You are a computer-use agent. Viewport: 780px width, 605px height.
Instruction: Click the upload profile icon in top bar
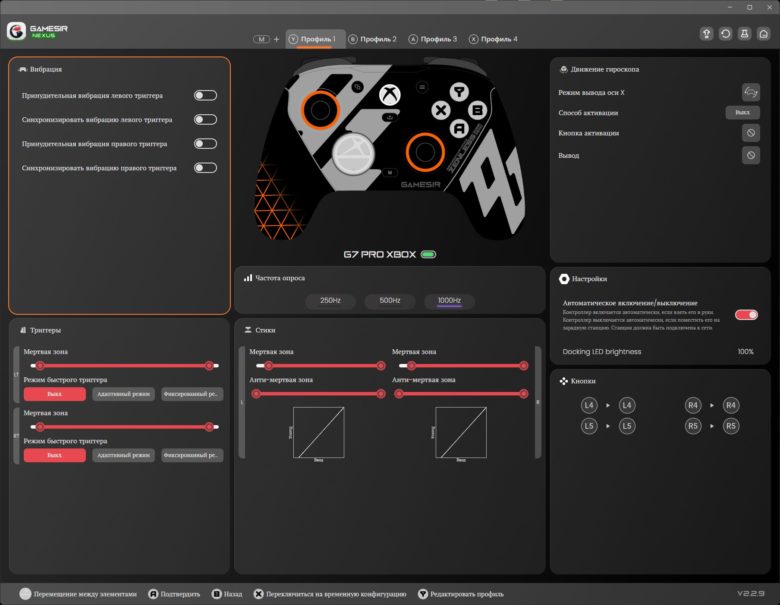[x=706, y=34]
